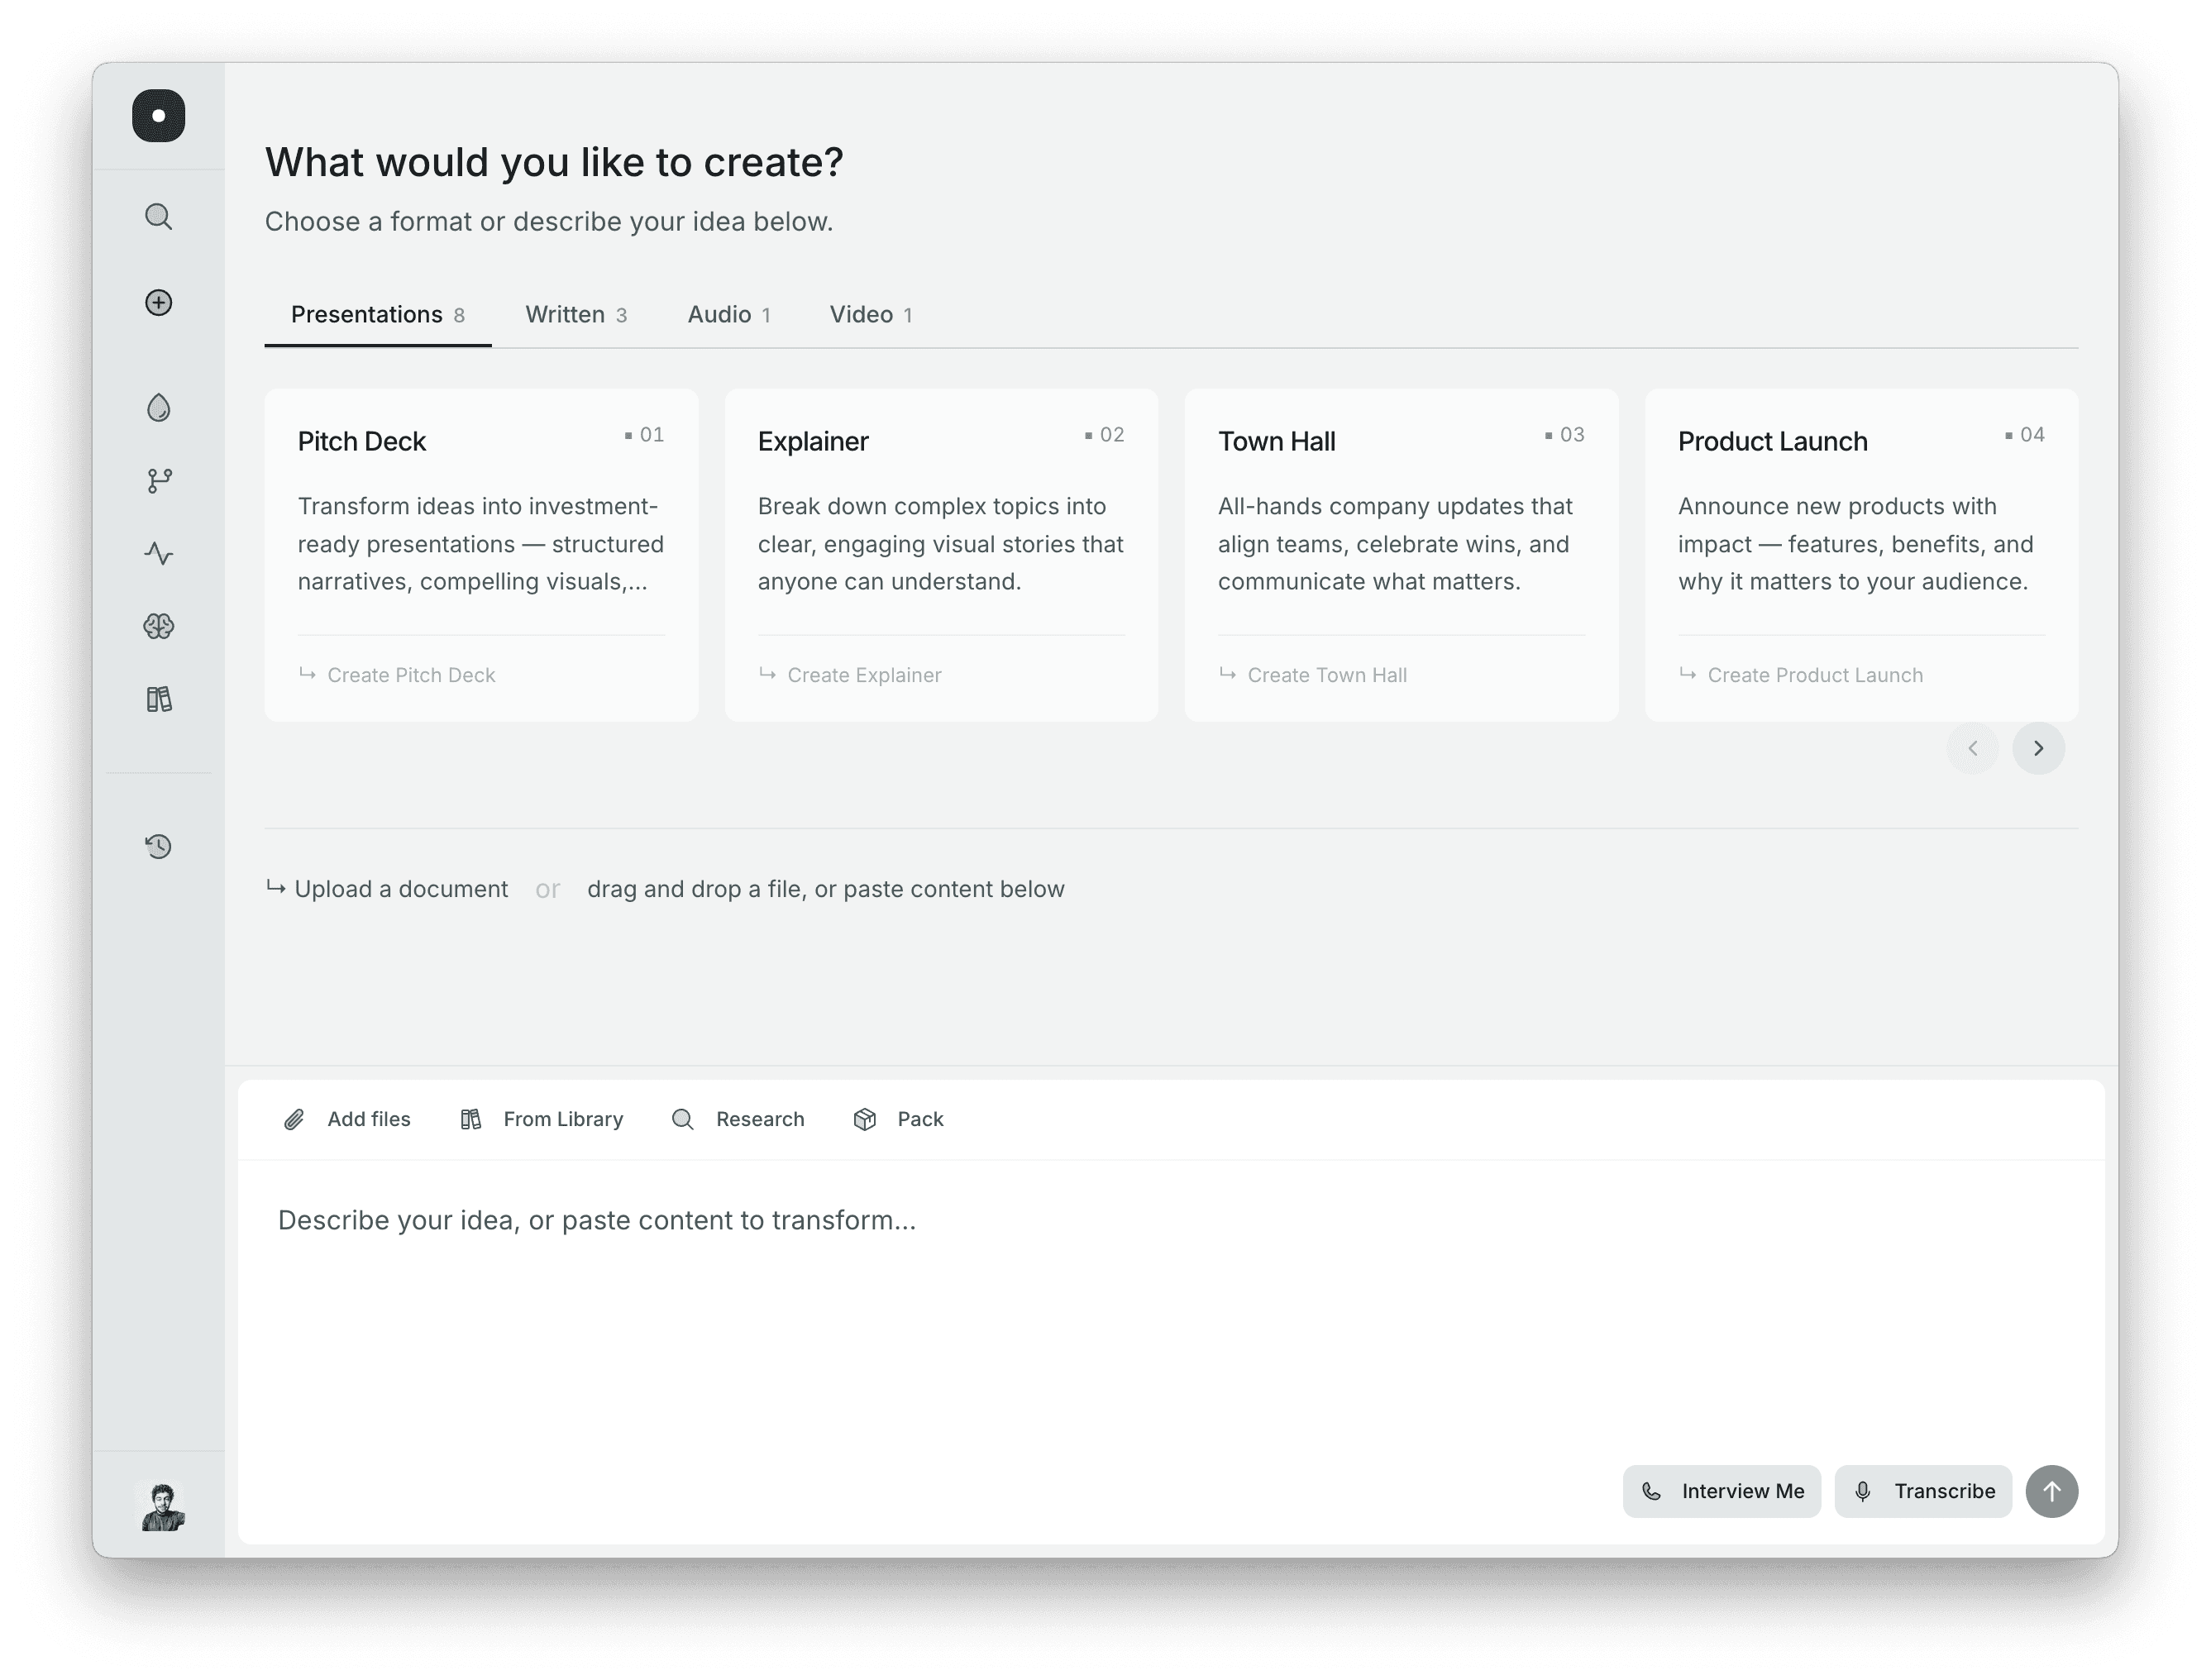Viewport: 2211px width, 1680px height.
Task: Attach files using the paperclip icon
Action: 294,1119
